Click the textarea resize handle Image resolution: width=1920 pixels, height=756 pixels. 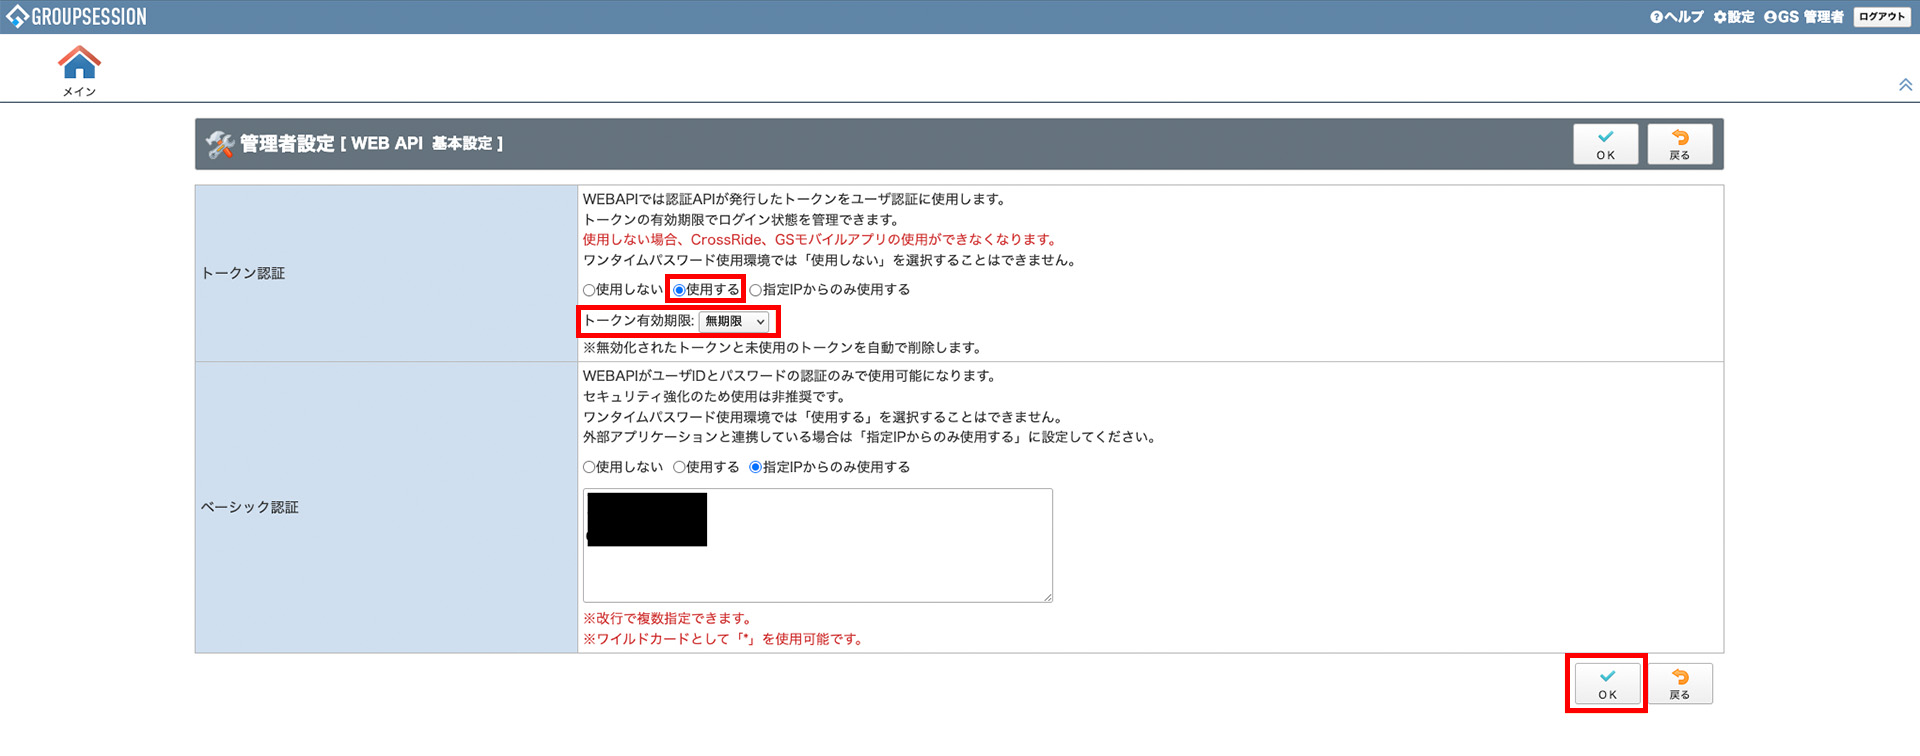coord(1047,597)
